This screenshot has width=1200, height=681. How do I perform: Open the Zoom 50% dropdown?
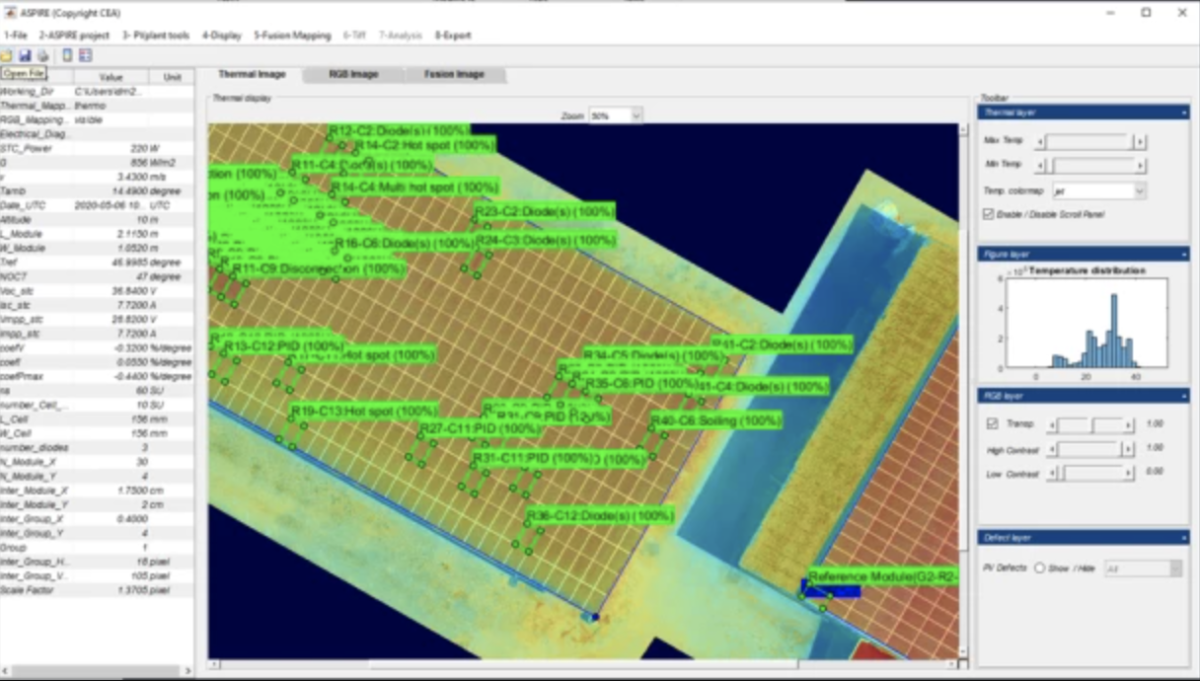615,116
